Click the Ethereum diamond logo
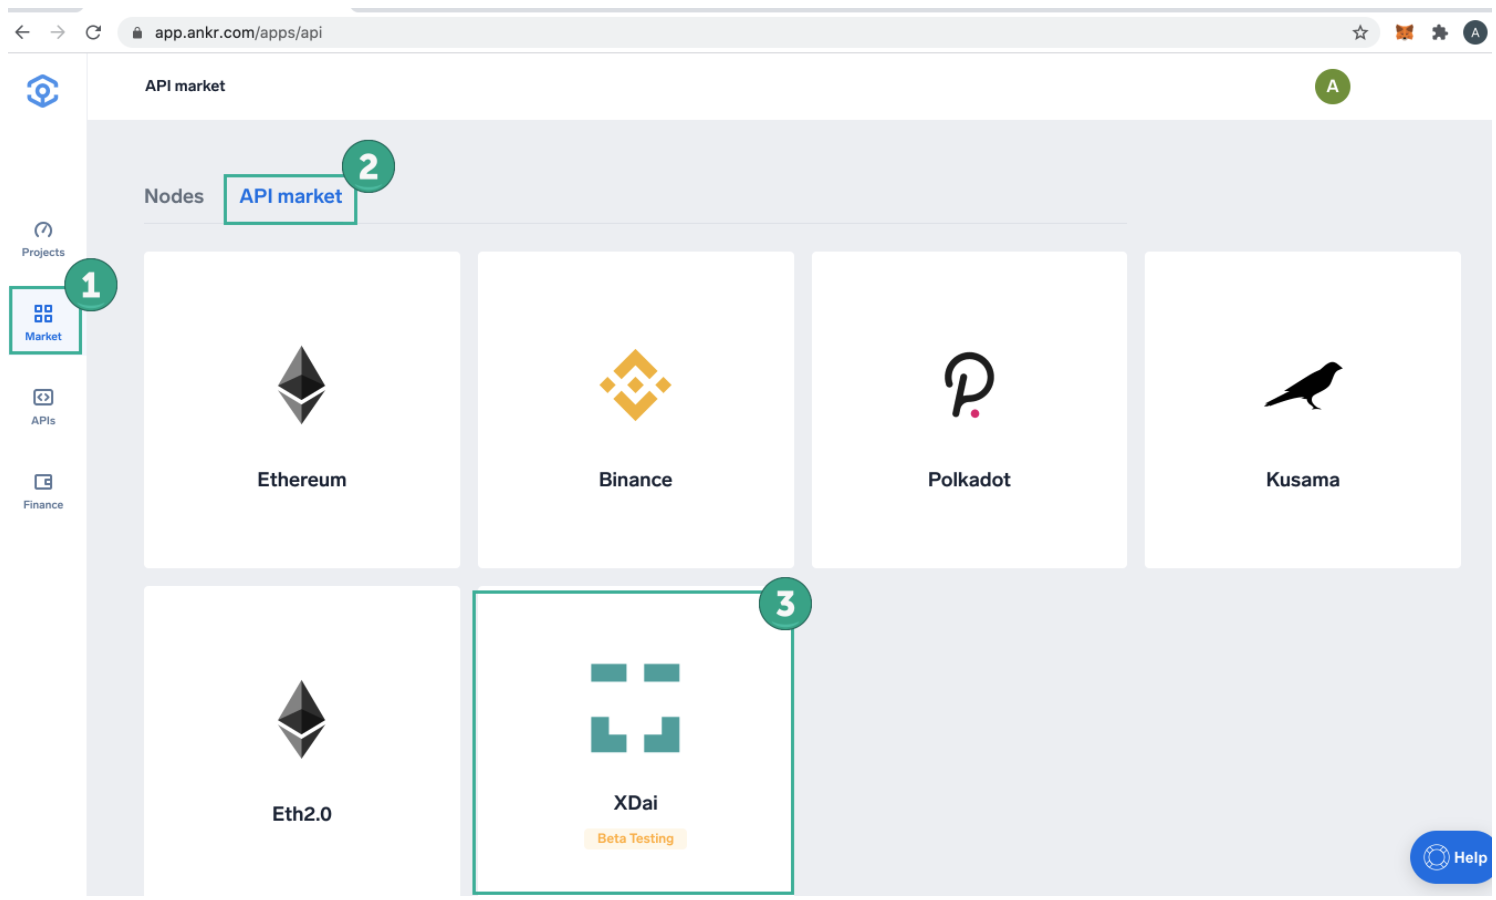 point(301,385)
